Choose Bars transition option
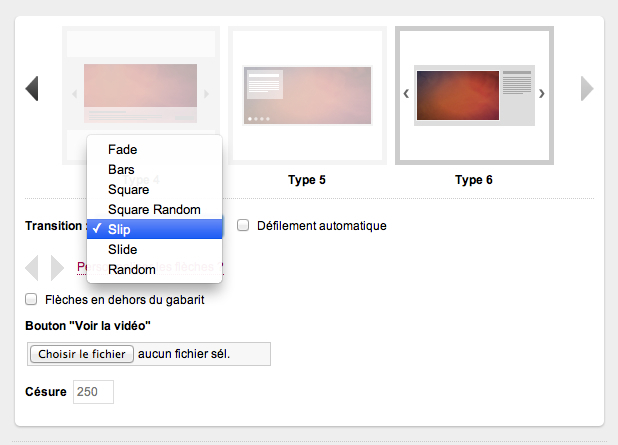 pos(121,170)
